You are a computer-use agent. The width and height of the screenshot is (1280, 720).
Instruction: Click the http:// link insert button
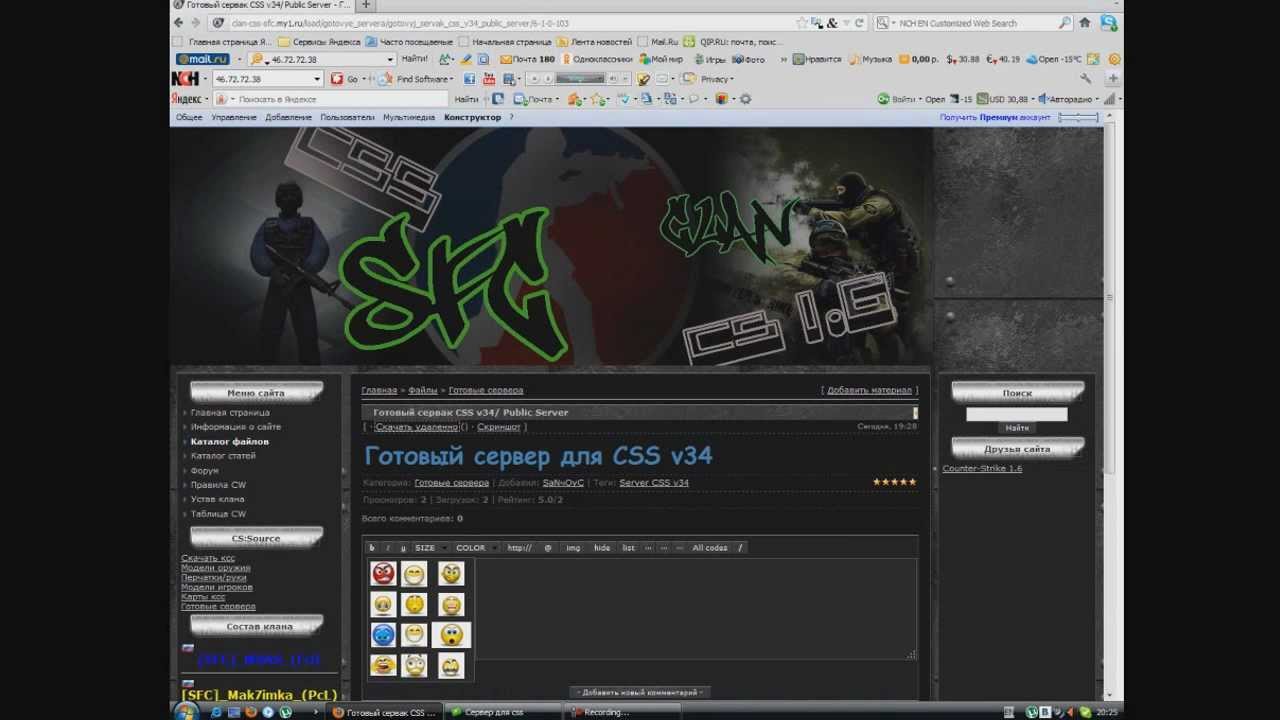519,548
